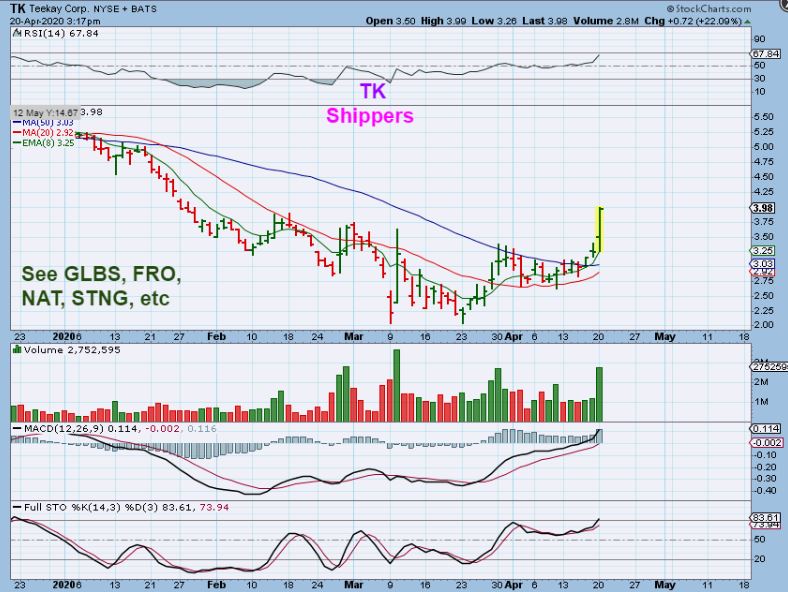Click the TK ticker symbol in header

pyautogui.click(x=18, y=8)
